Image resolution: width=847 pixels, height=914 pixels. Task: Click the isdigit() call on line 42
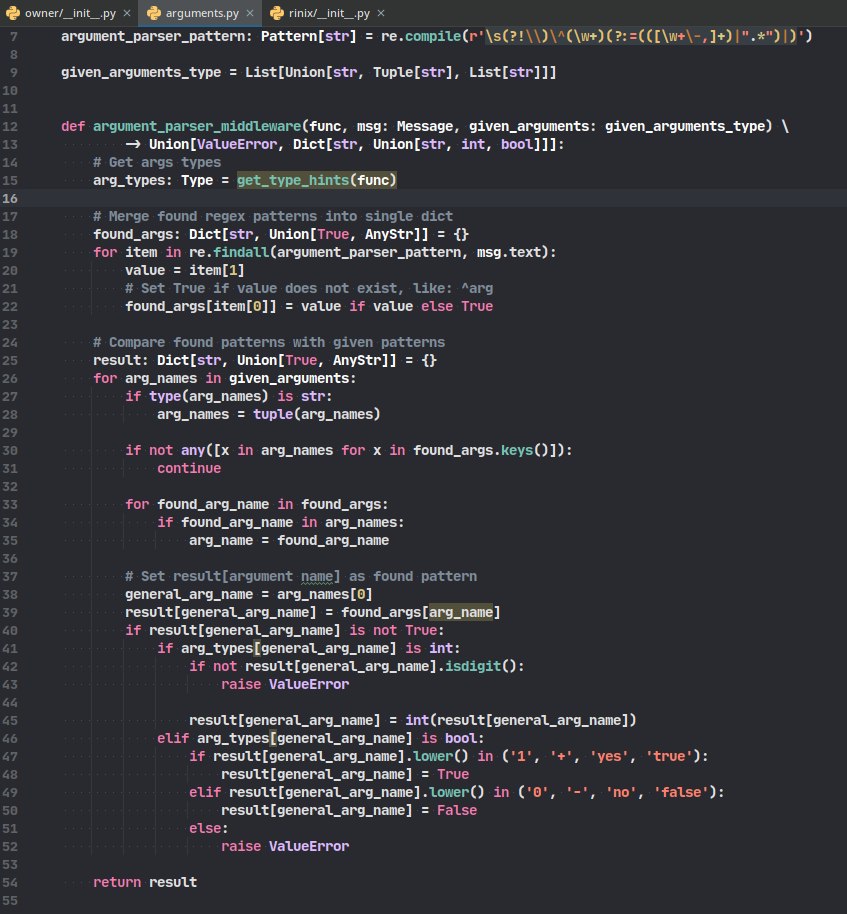[480, 666]
